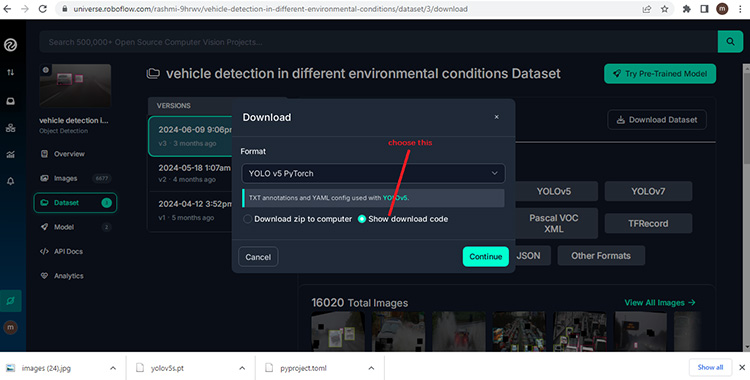Close the Download dialog with X
The image size is (750, 380).
point(496,117)
